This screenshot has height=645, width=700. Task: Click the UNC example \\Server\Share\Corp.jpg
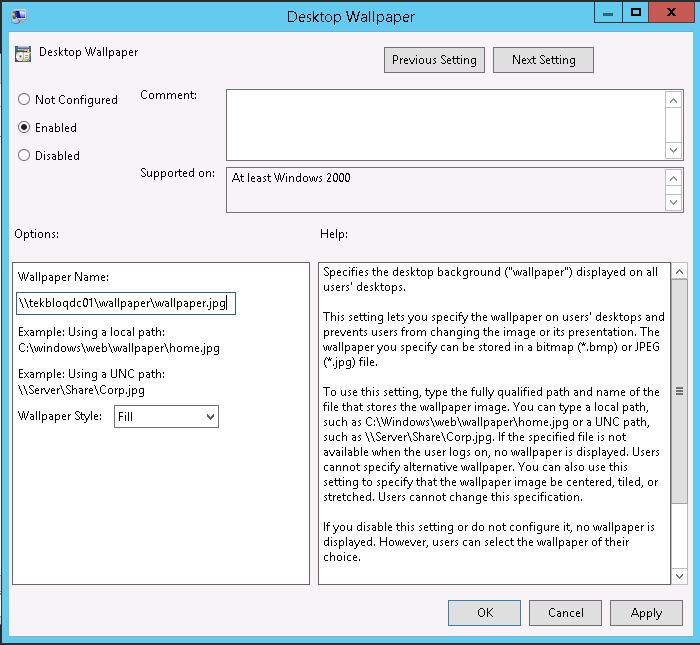point(81,390)
